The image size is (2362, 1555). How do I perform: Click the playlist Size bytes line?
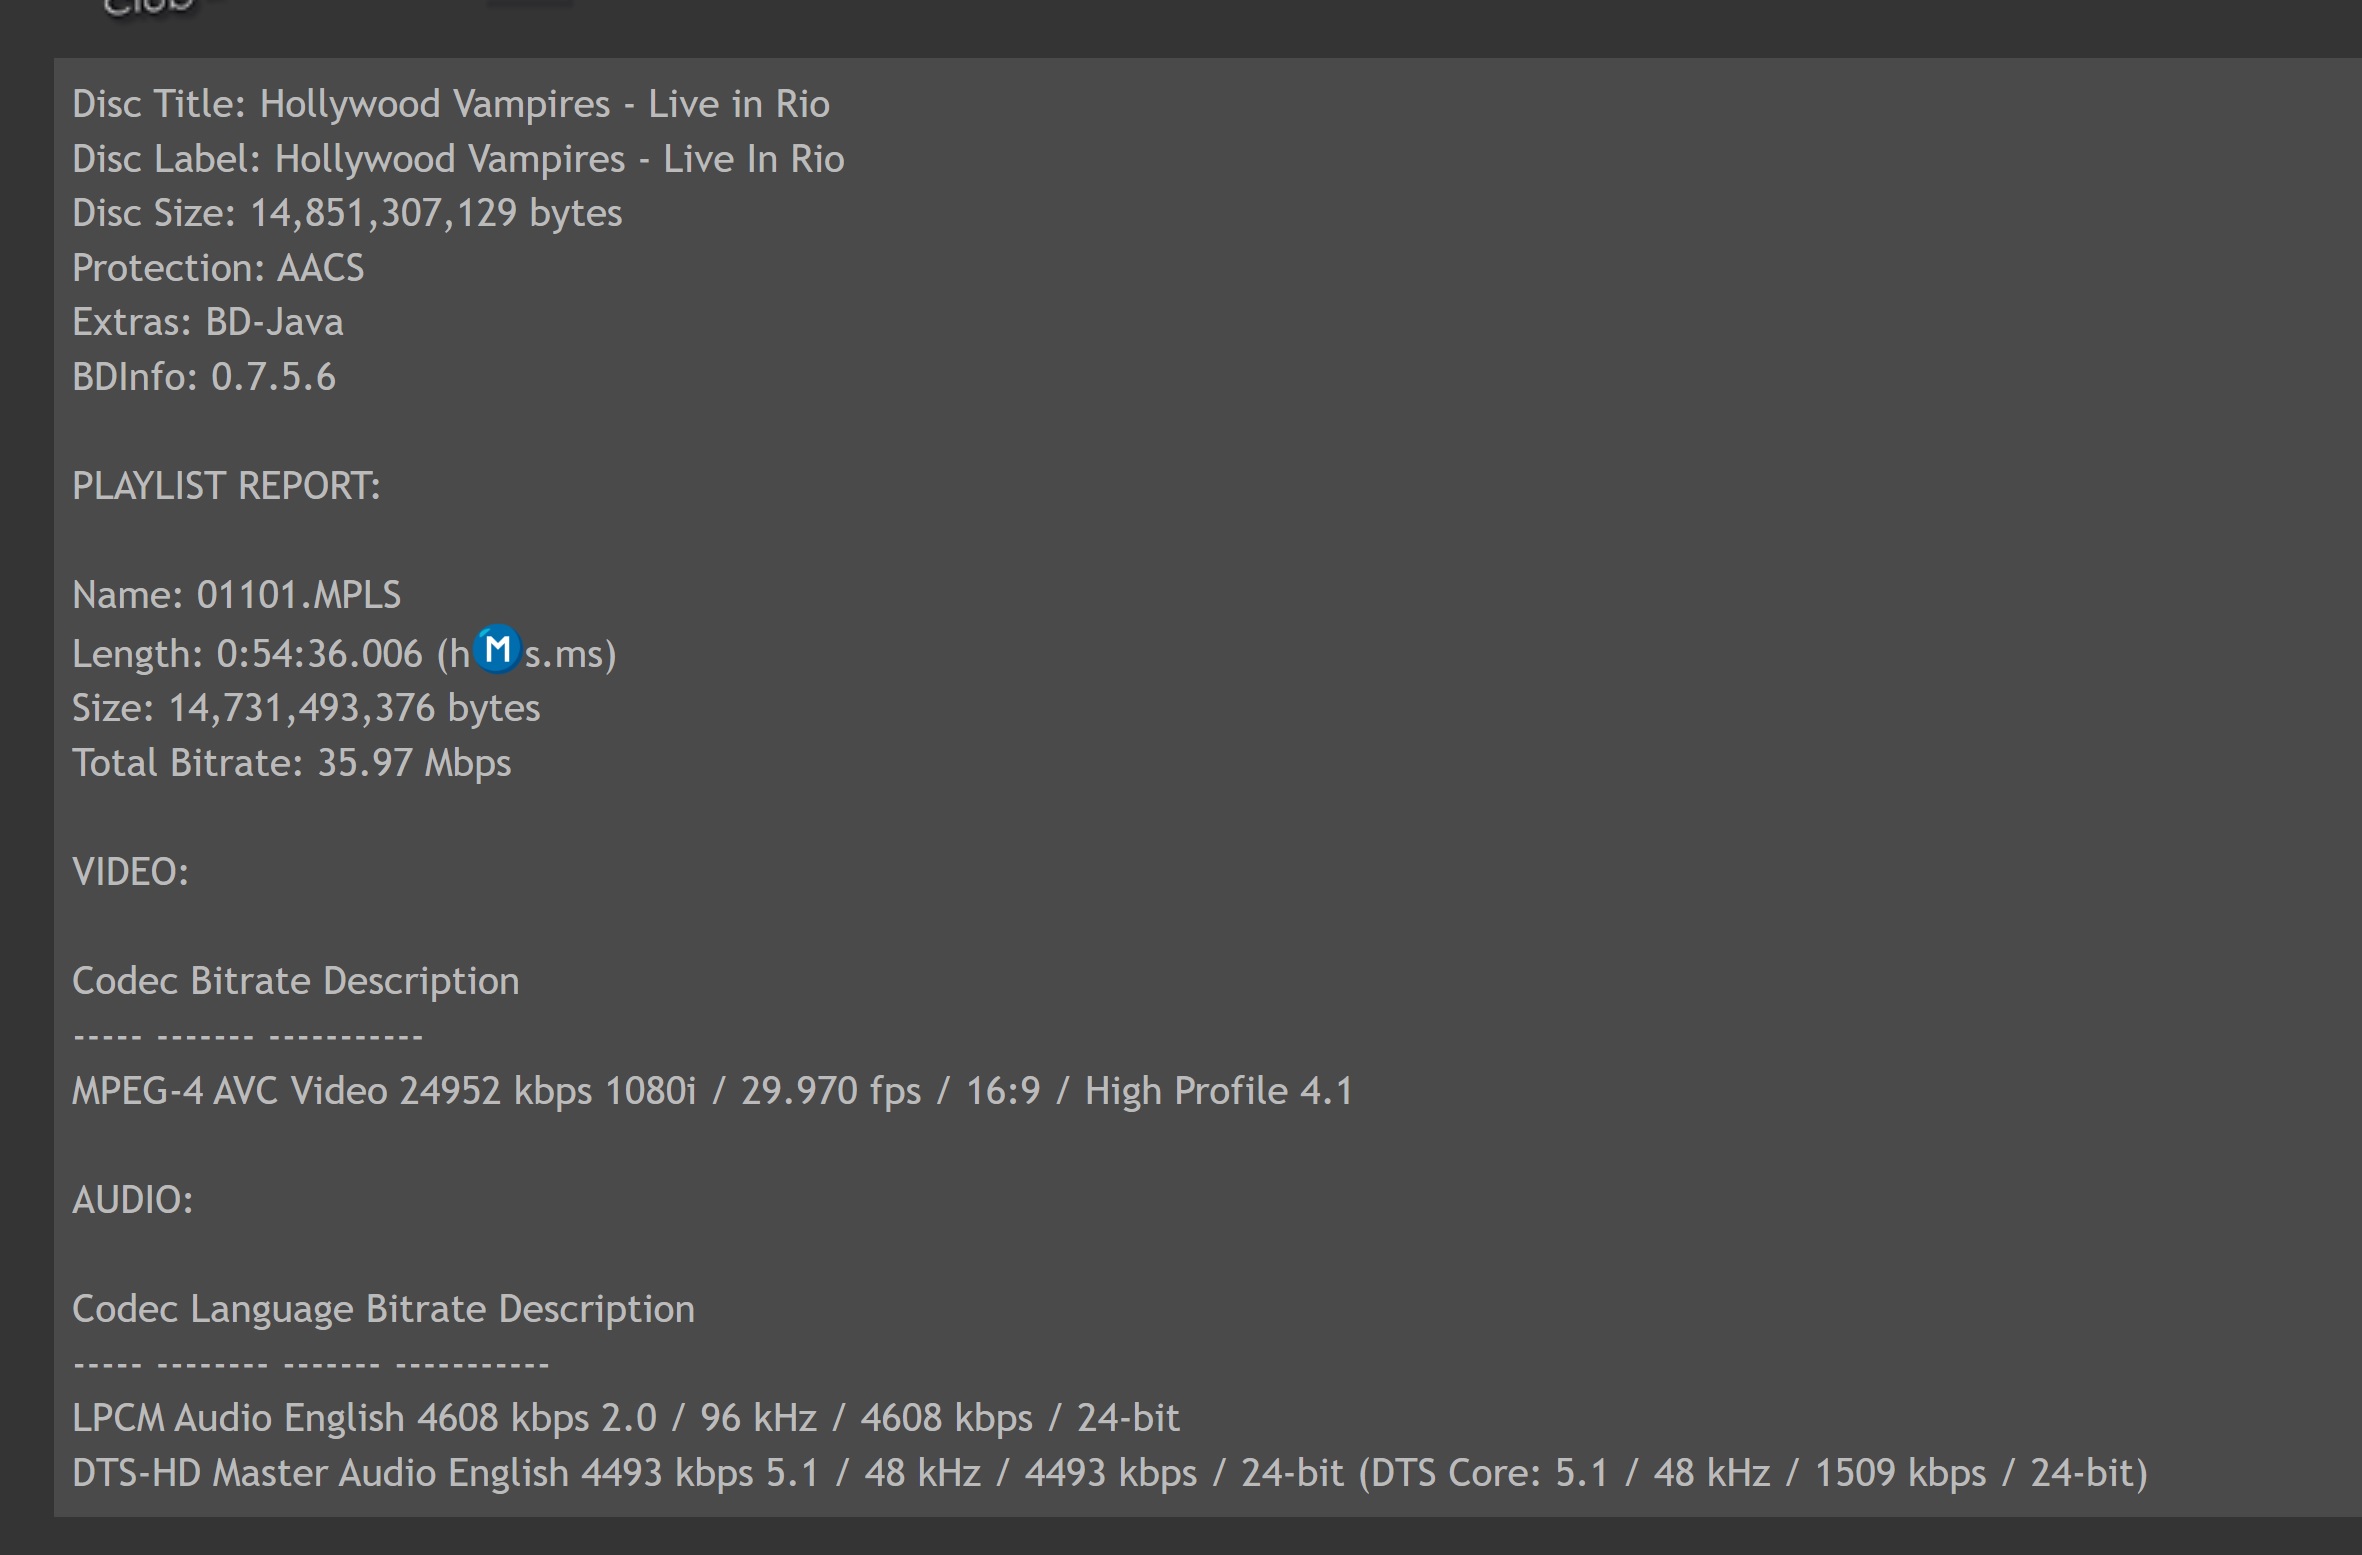point(306,708)
